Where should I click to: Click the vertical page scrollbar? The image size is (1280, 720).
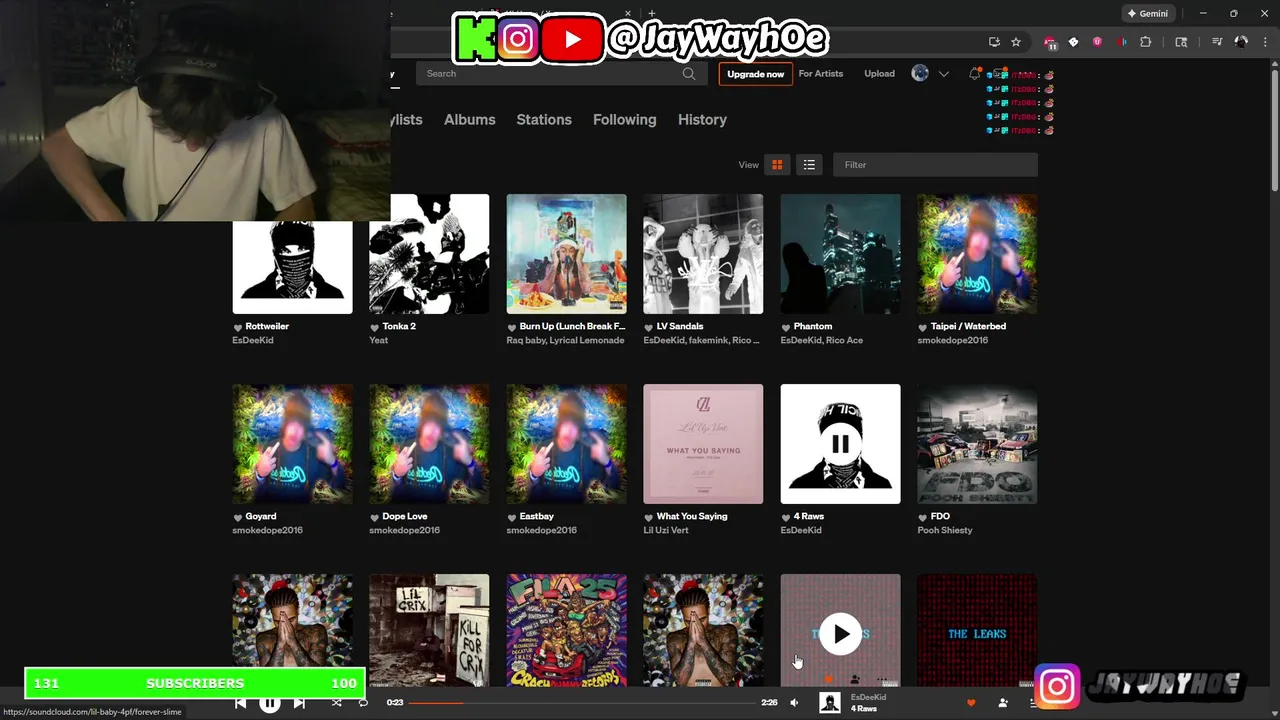click(x=1274, y=130)
